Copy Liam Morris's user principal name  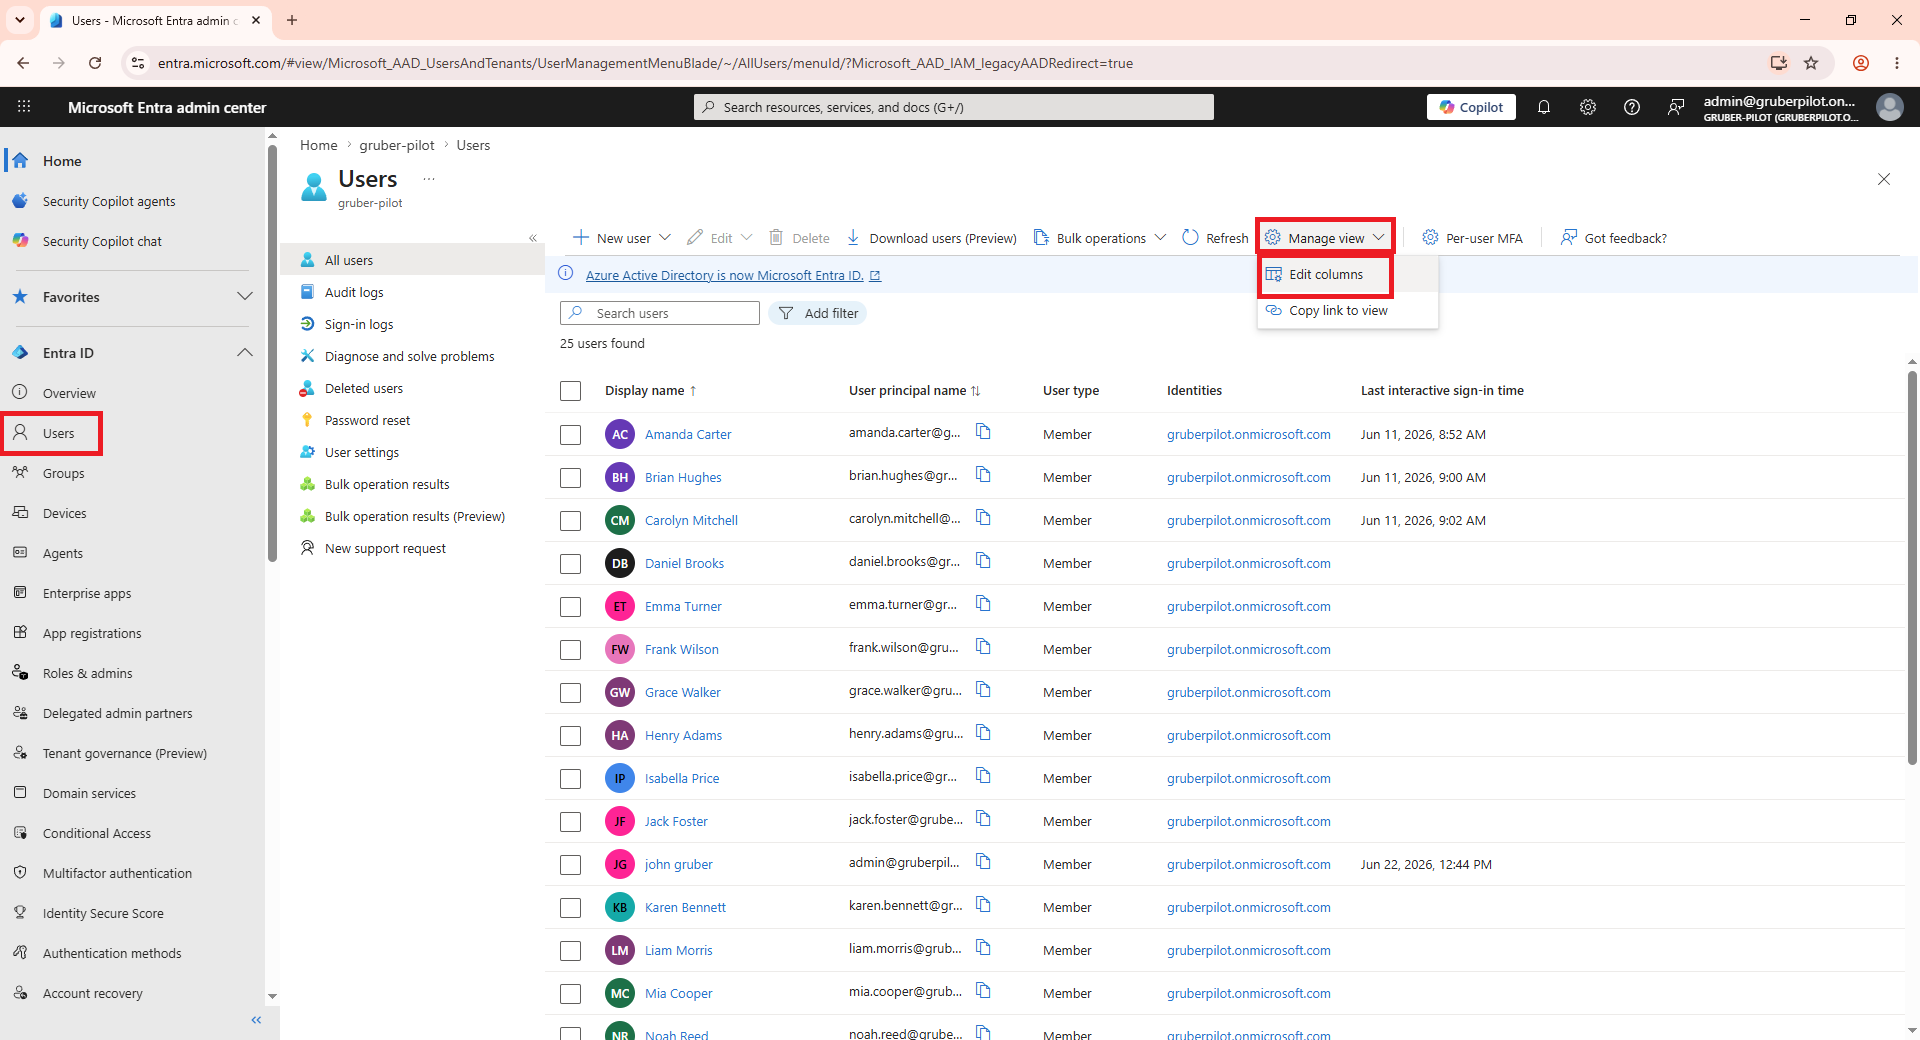[983, 948]
